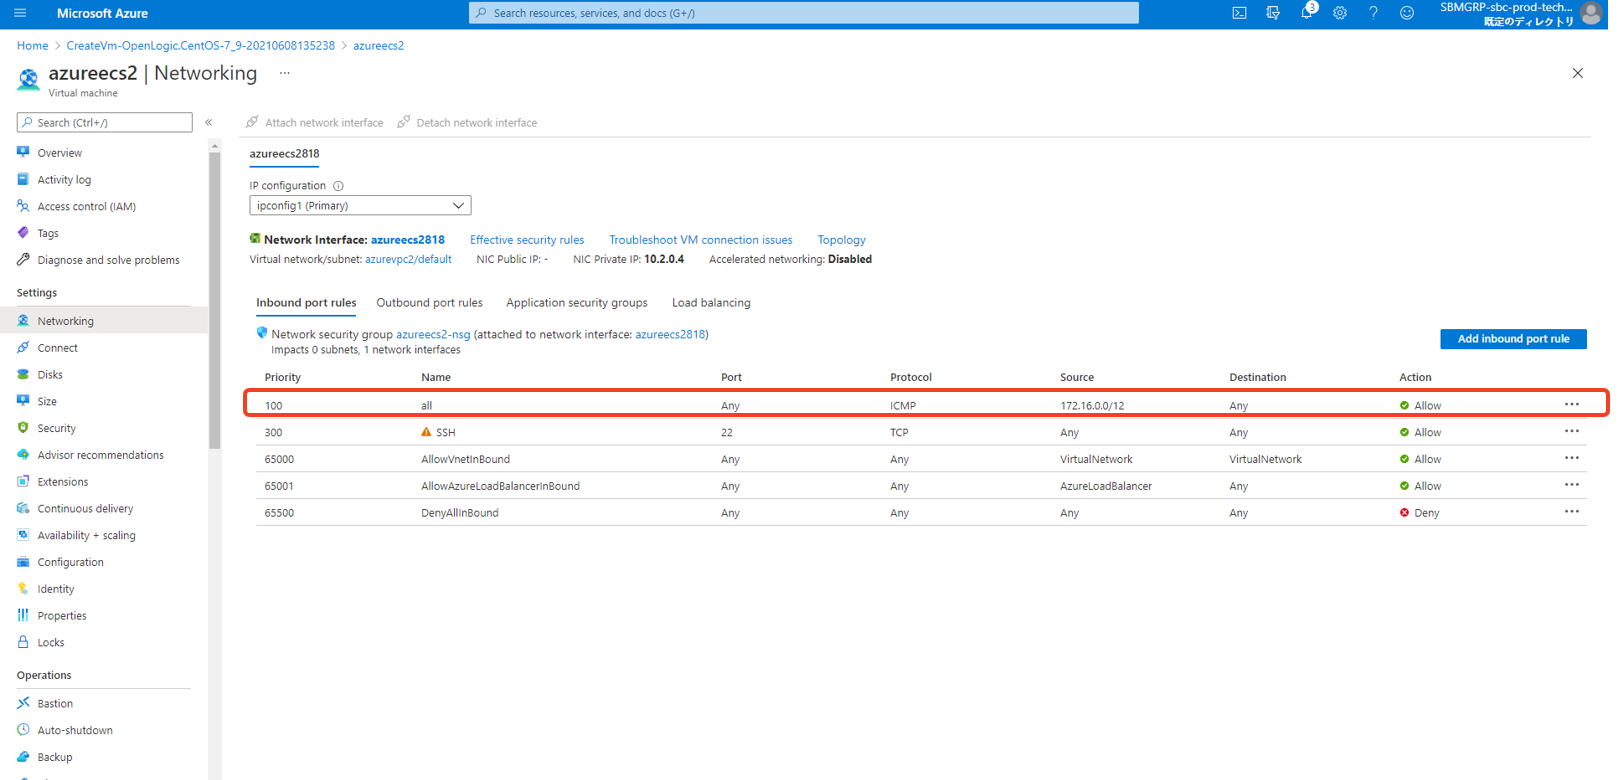Close the Networking blade with the X

point(1577,73)
